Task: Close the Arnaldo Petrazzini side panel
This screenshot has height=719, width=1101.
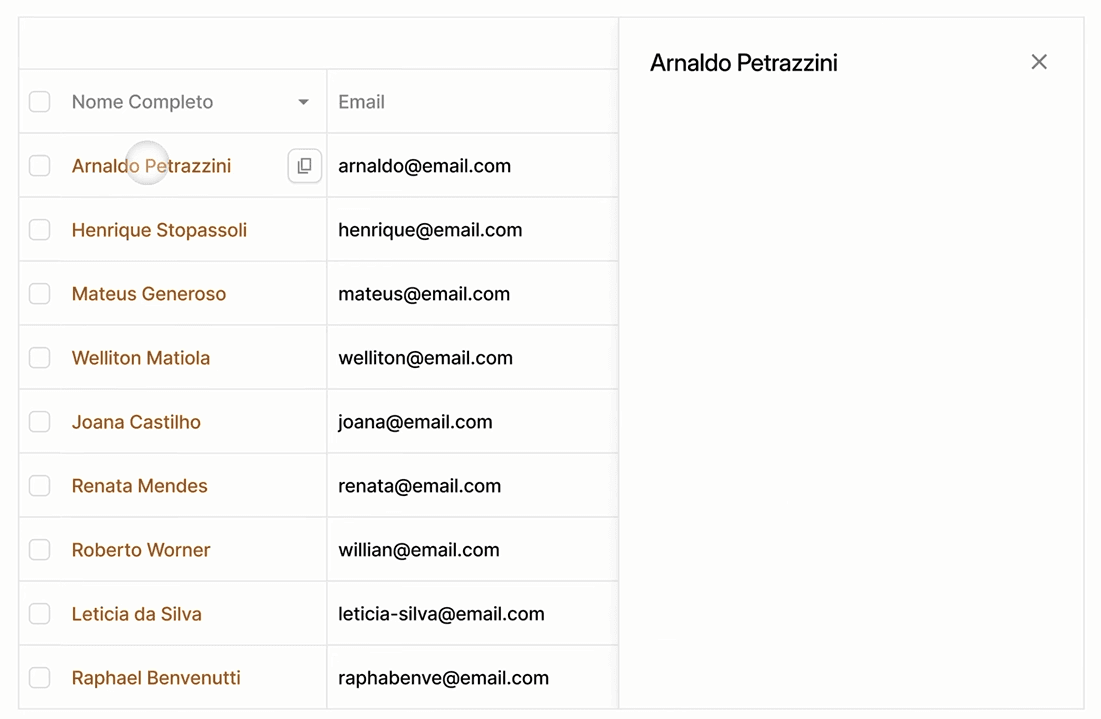Action: pyautogui.click(x=1039, y=62)
